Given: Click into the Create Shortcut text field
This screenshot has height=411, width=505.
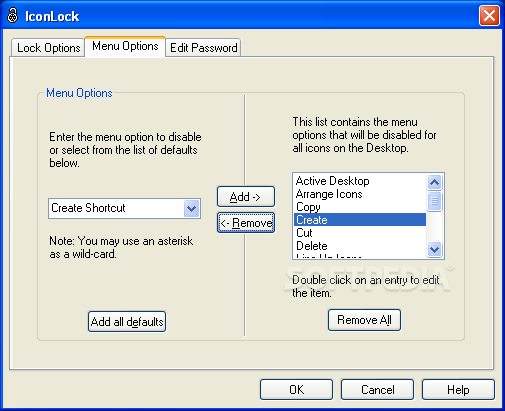Looking at the screenshot, I should [116, 208].
